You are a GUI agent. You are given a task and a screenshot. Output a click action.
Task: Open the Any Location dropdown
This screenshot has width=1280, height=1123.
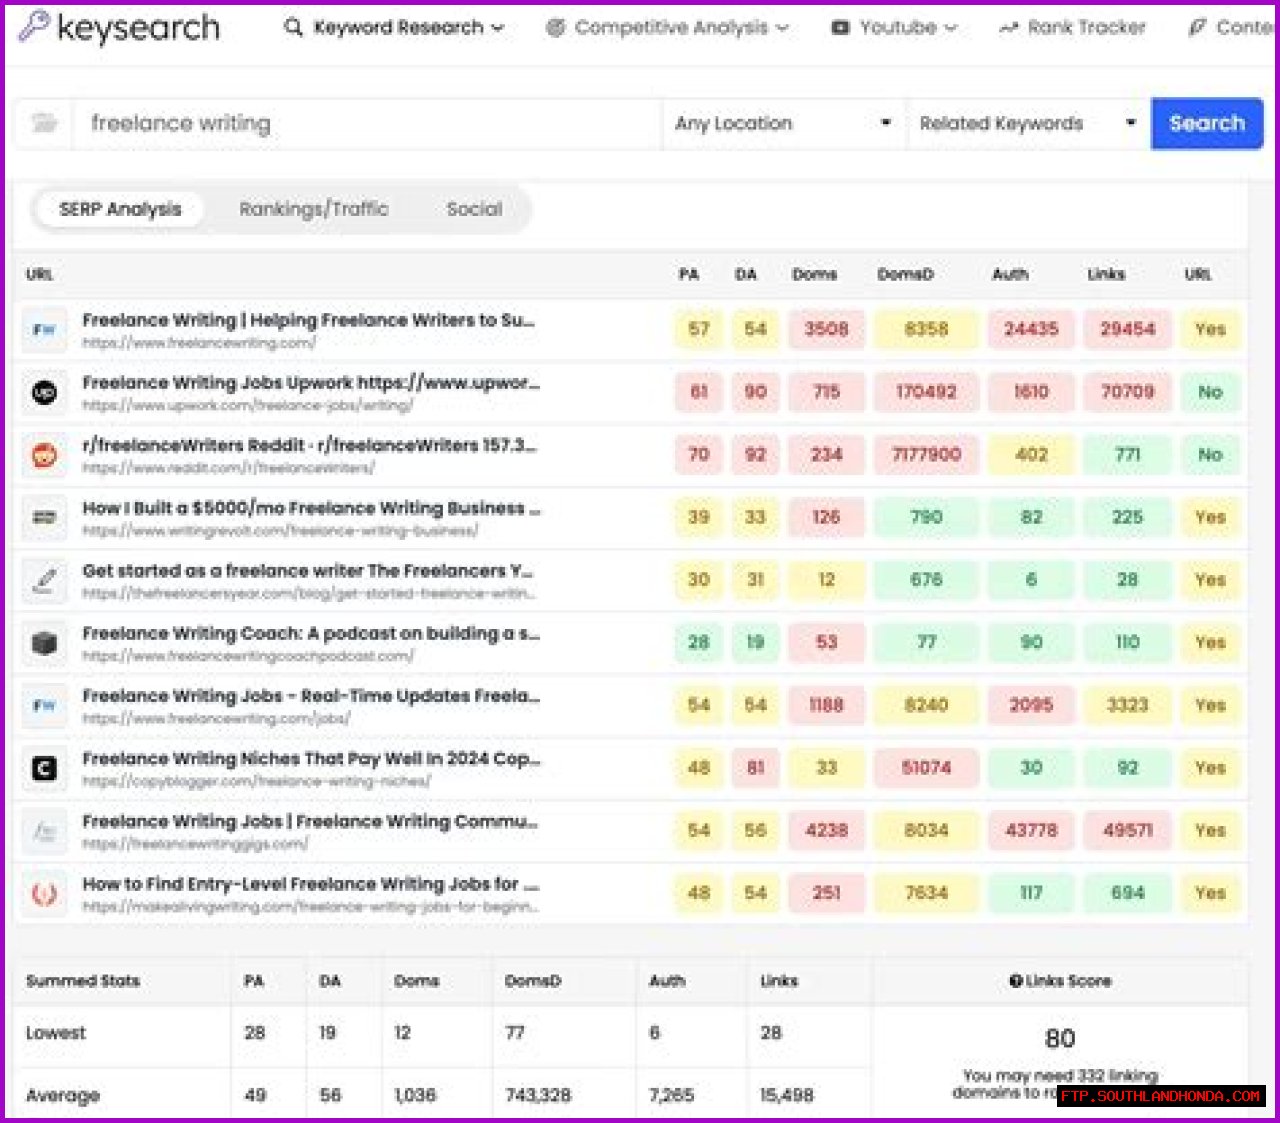click(x=782, y=123)
